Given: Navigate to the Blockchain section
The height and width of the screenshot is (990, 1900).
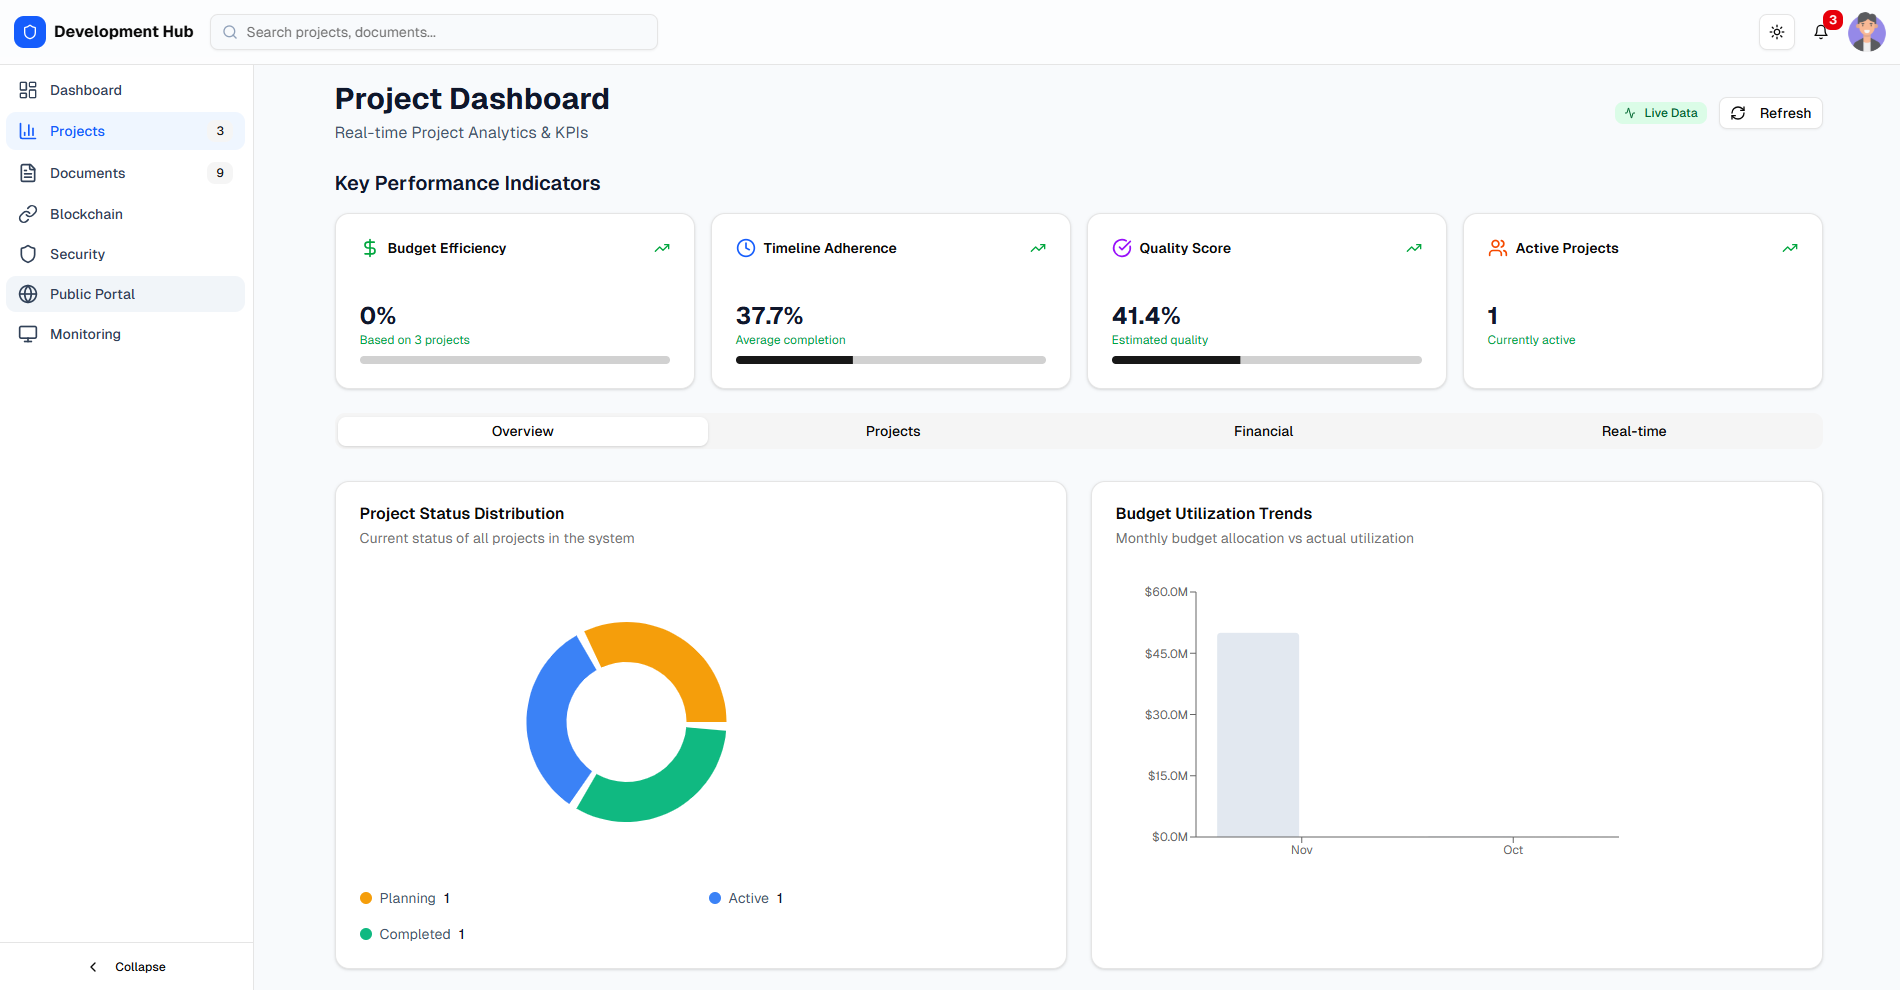Looking at the screenshot, I should point(86,213).
